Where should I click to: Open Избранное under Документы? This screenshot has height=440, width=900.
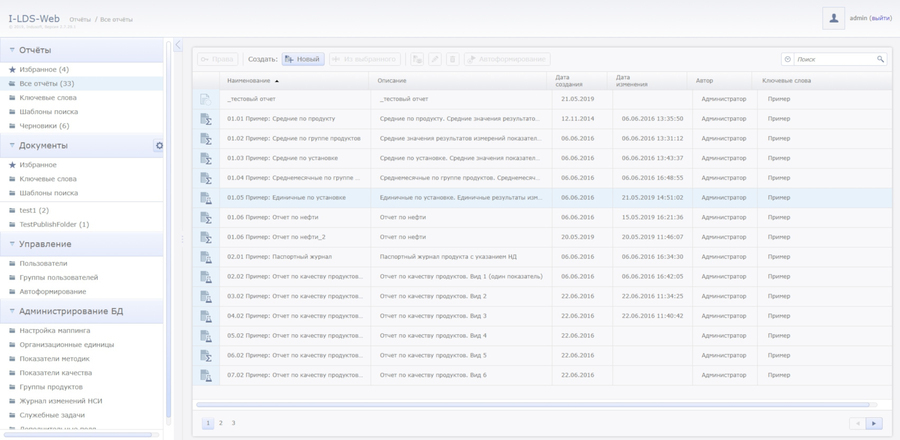tap(38, 165)
